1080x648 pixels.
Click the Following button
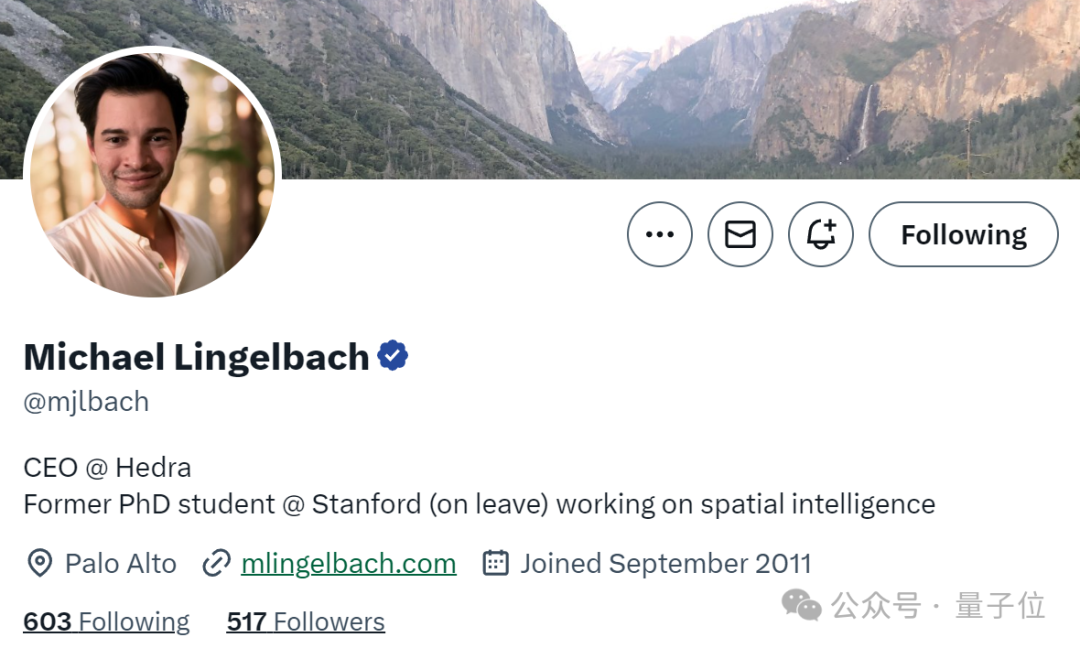[x=963, y=235]
